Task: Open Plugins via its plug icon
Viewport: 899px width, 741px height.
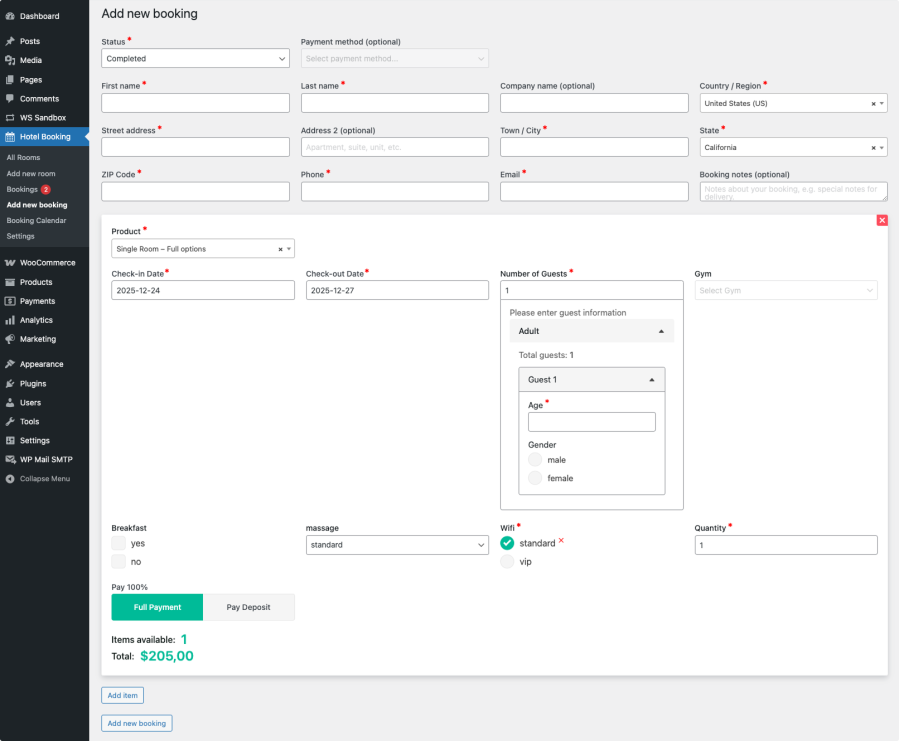Action: pos(10,383)
